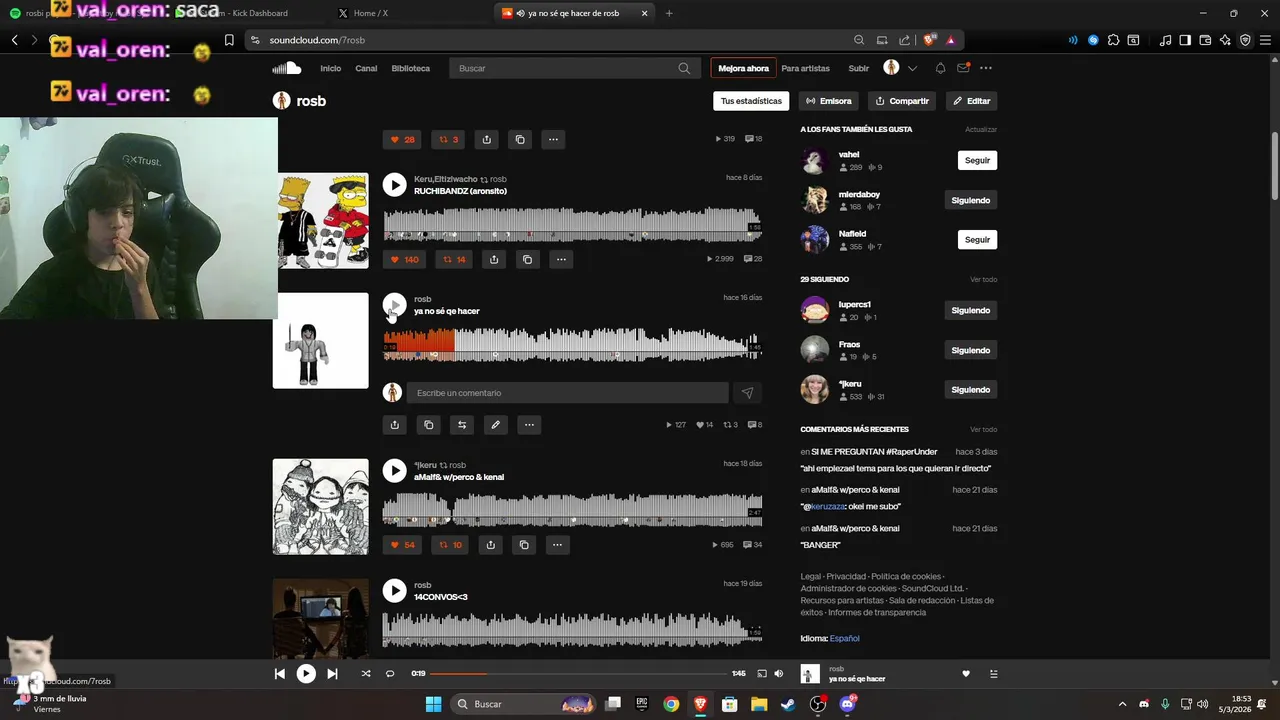Click the Brave Shields icon in address bar
The width and height of the screenshot is (1280, 720).
pyautogui.click(x=929, y=40)
